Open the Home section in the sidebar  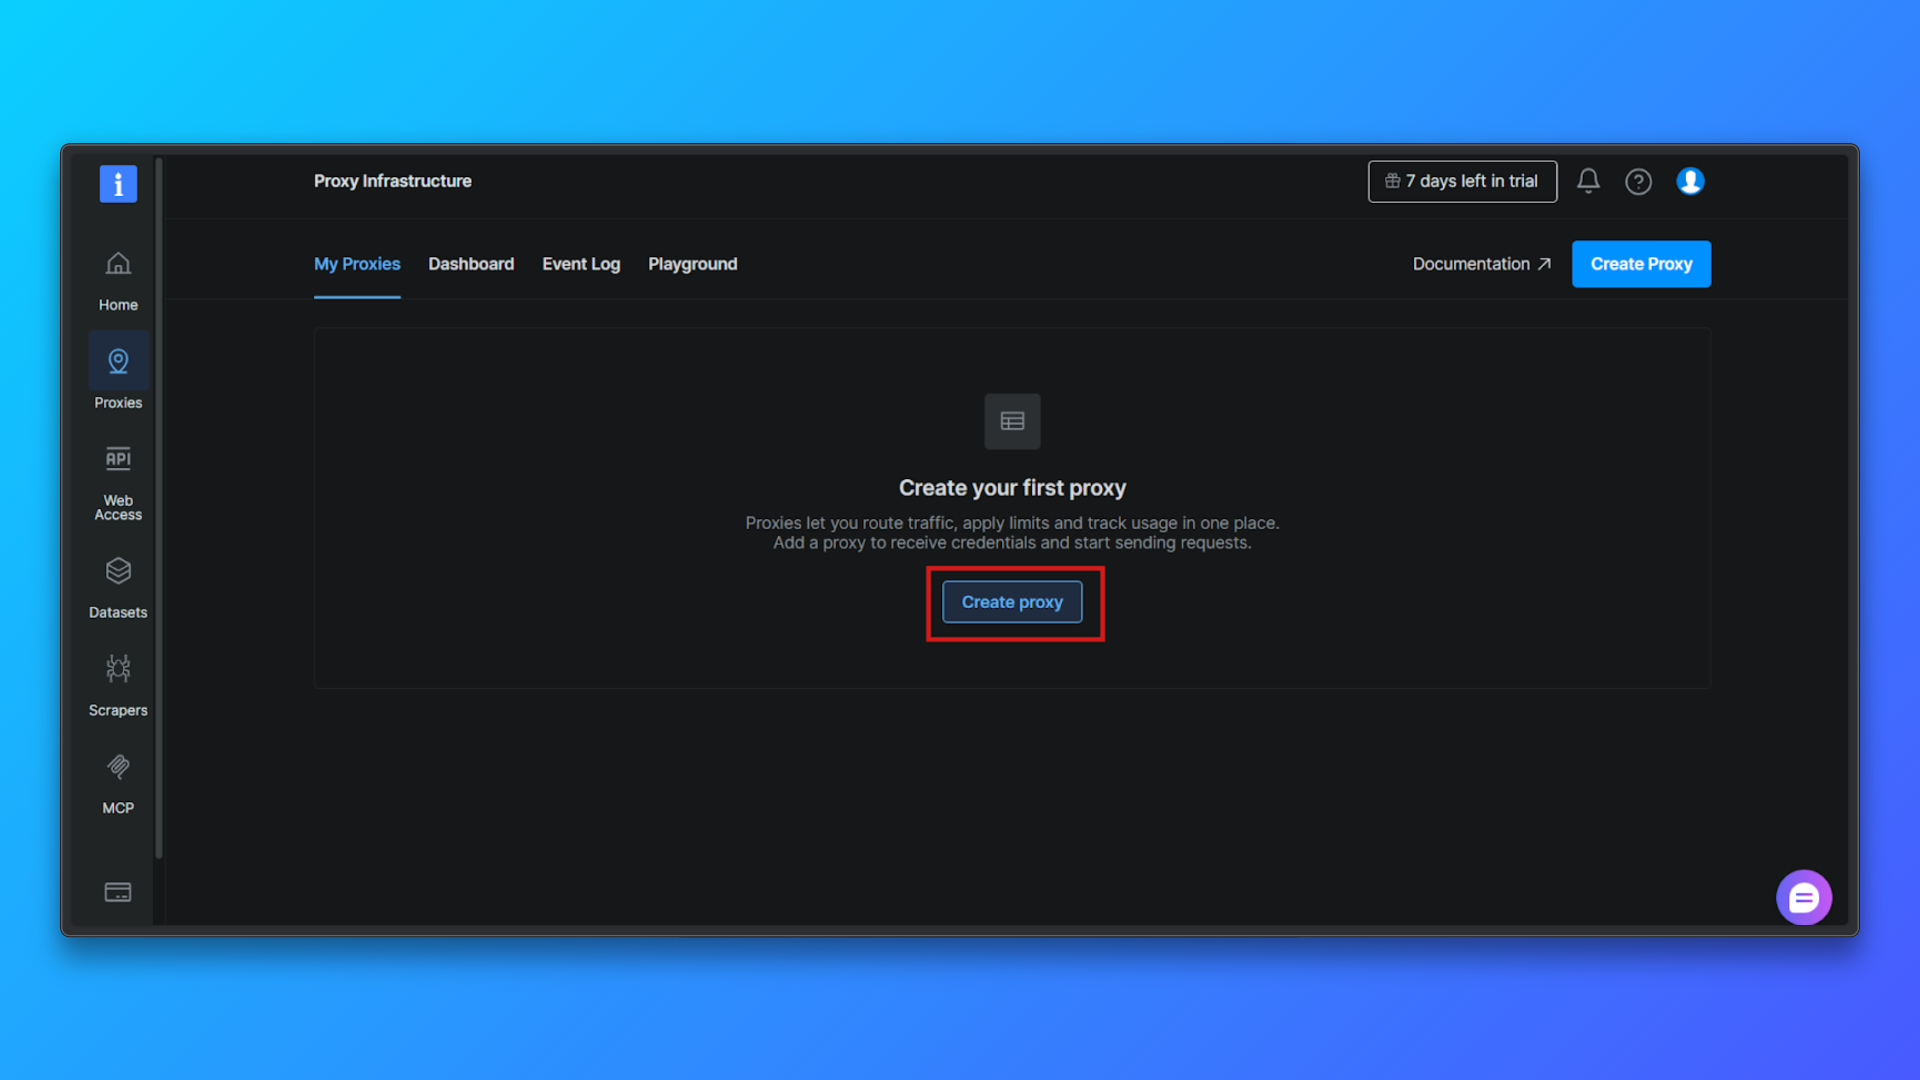point(117,280)
